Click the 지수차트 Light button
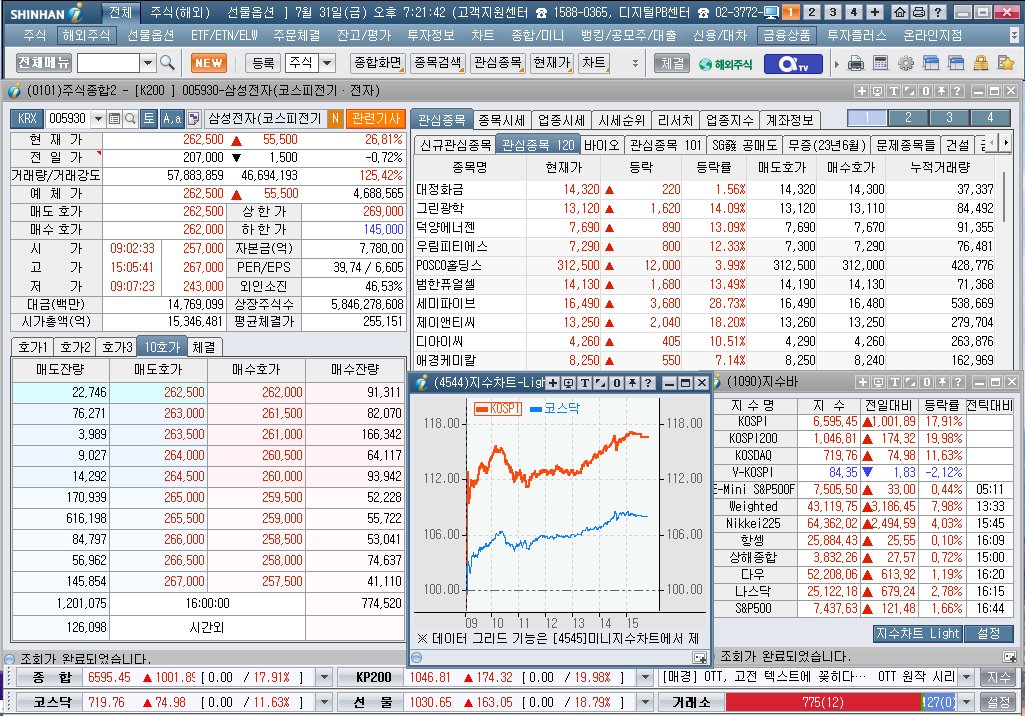Screen dimensions: 1025x716 click(917, 634)
